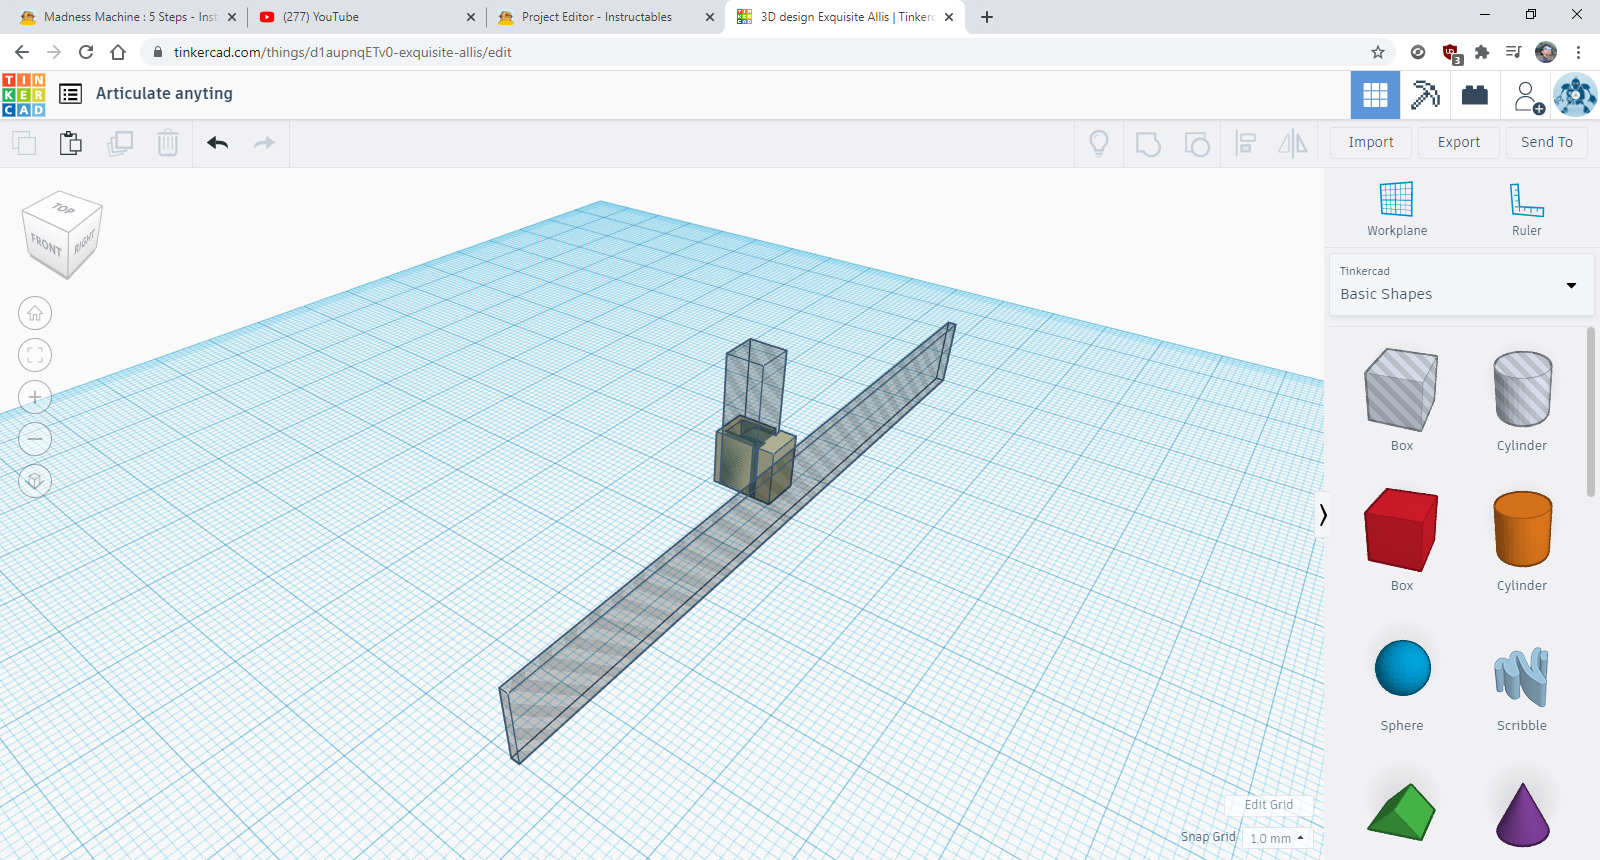This screenshot has height=860, width=1600.
Task: Open the Snap Grid 1.0 mm dropdown
Action: click(1277, 838)
